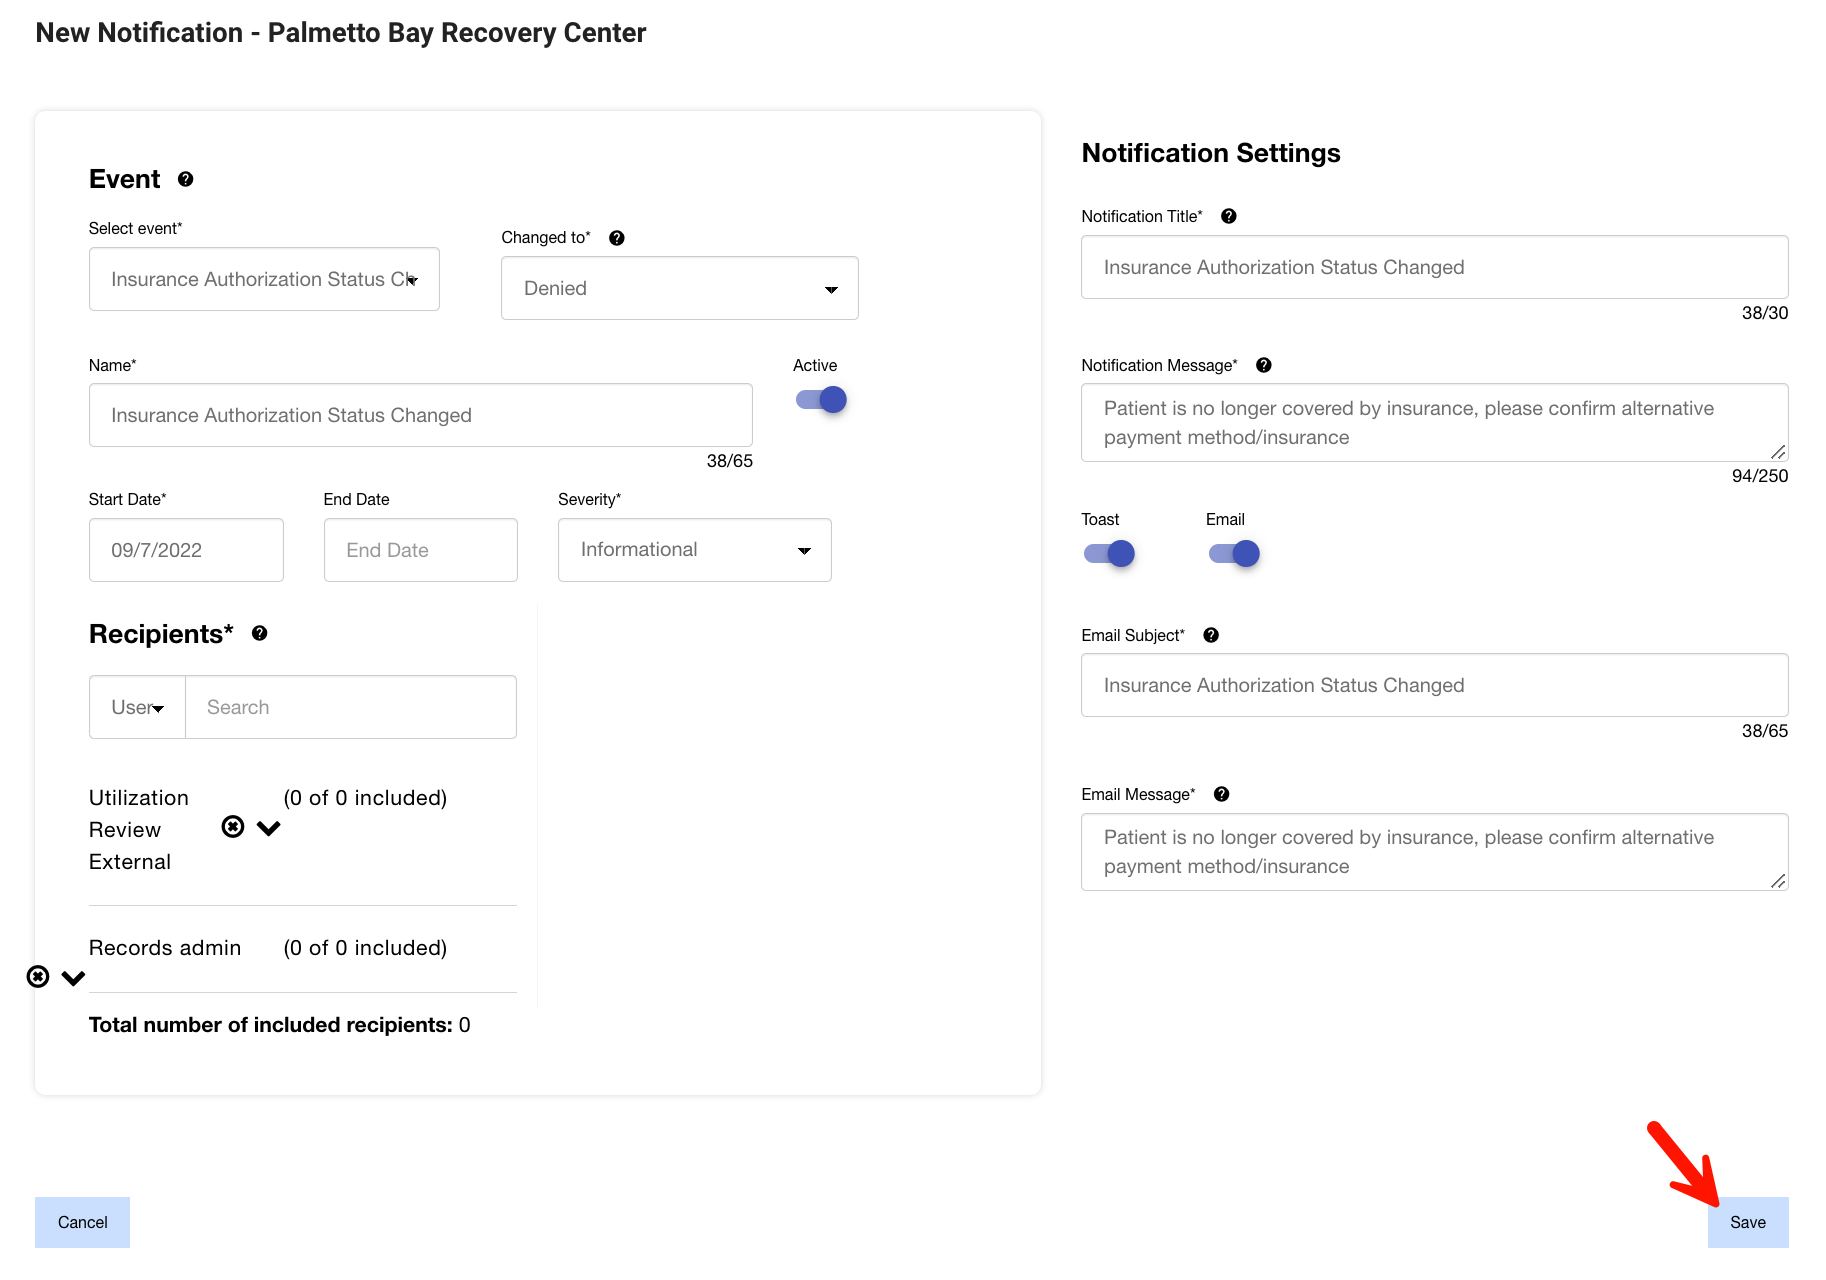The height and width of the screenshot is (1280, 1826).
Task: Click the Email Subject help icon
Action: [x=1210, y=635]
